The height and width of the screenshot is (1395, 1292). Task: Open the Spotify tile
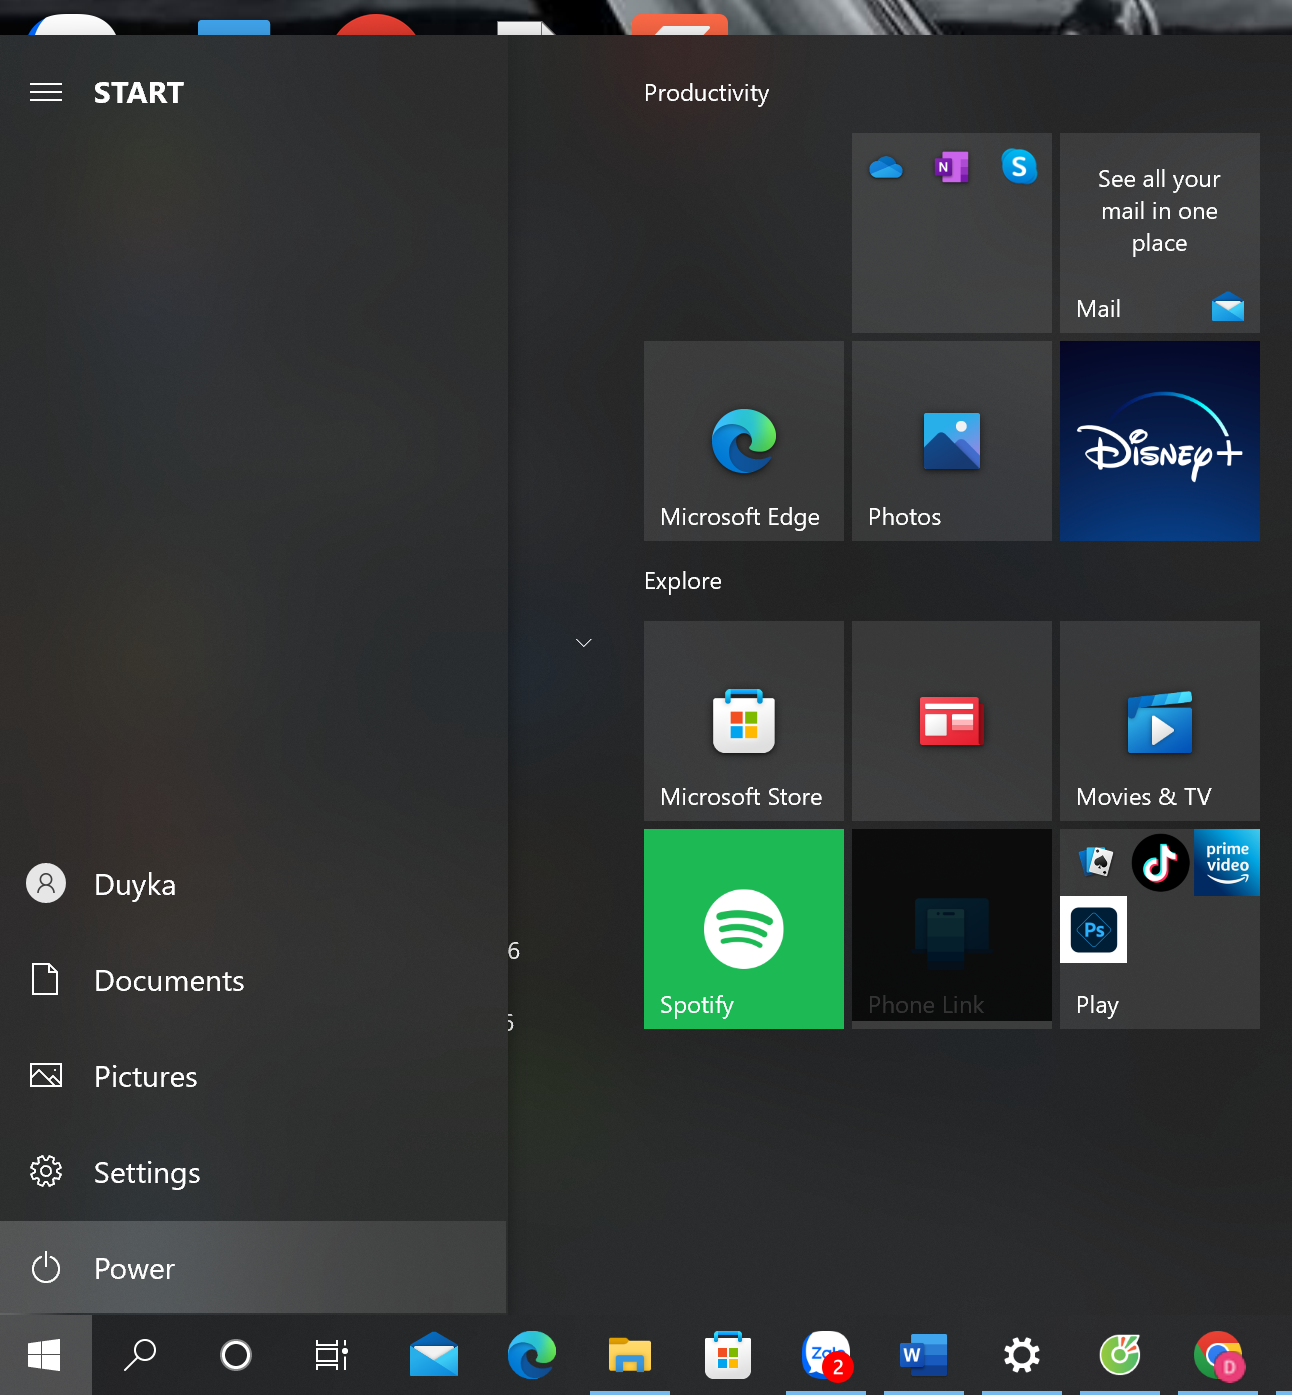[744, 929]
